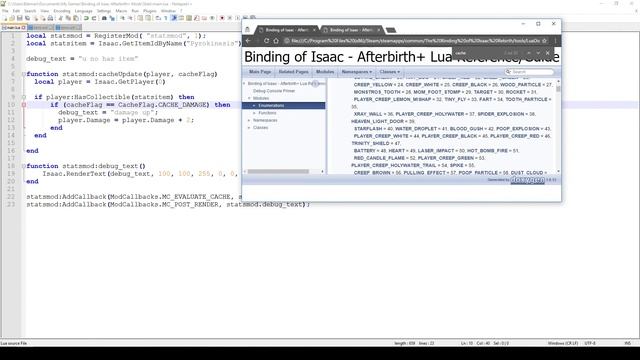Viewport: 640px width, 360px height.
Task: Open the Classes dropdown in docs
Action: tap(389, 71)
